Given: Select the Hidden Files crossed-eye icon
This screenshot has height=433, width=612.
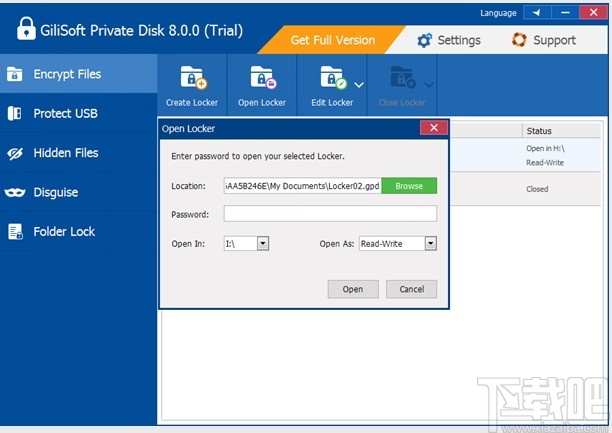Looking at the screenshot, I should pos(15,153).
